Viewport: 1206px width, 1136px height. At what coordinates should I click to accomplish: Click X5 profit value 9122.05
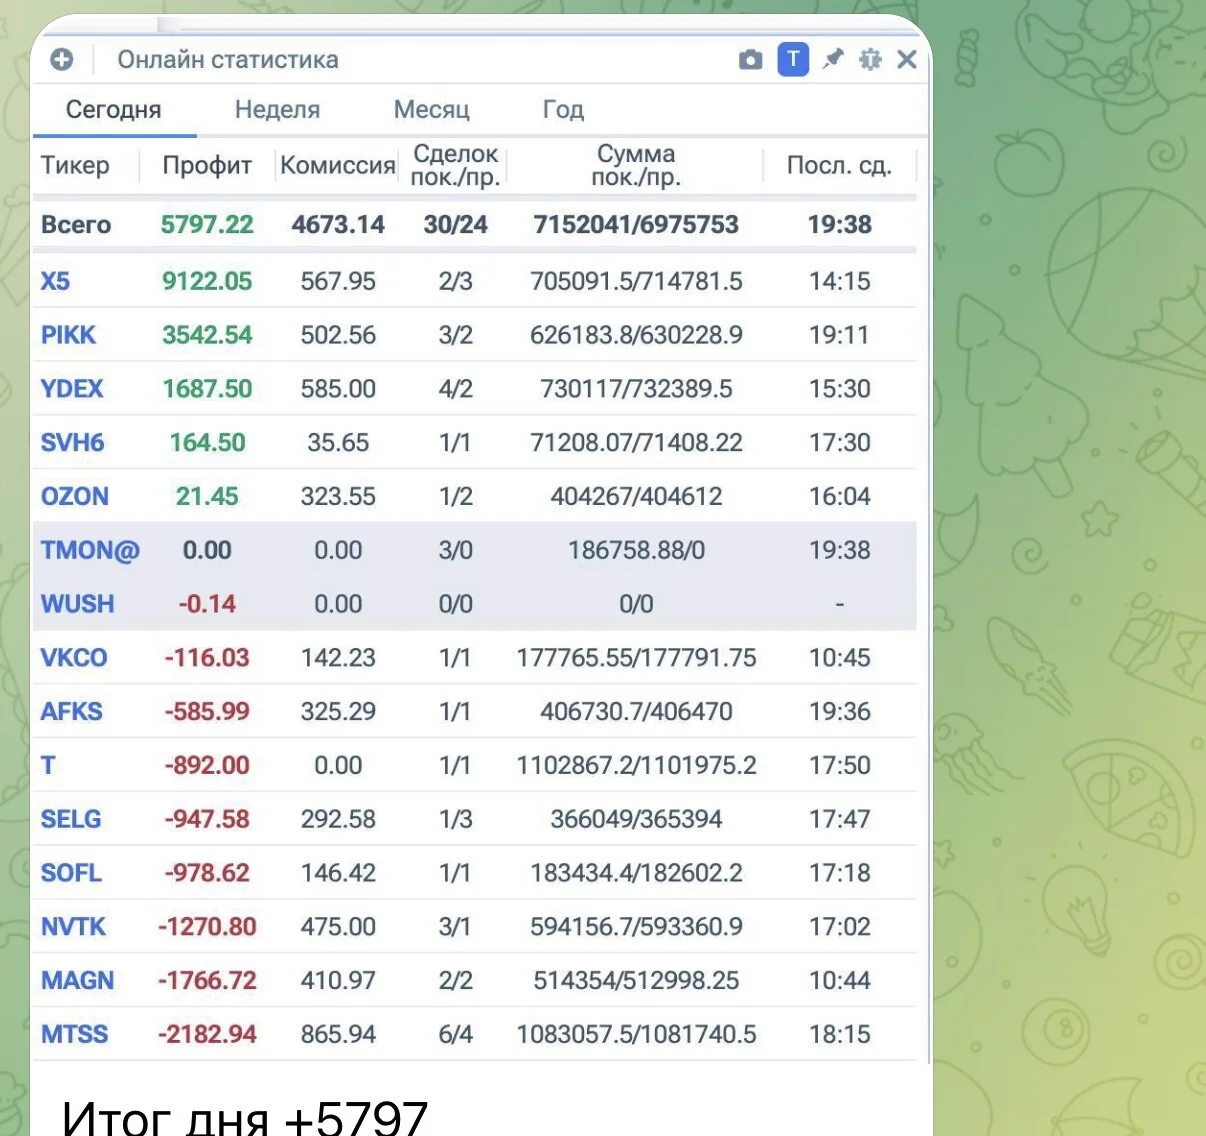(x=207, y=281)
